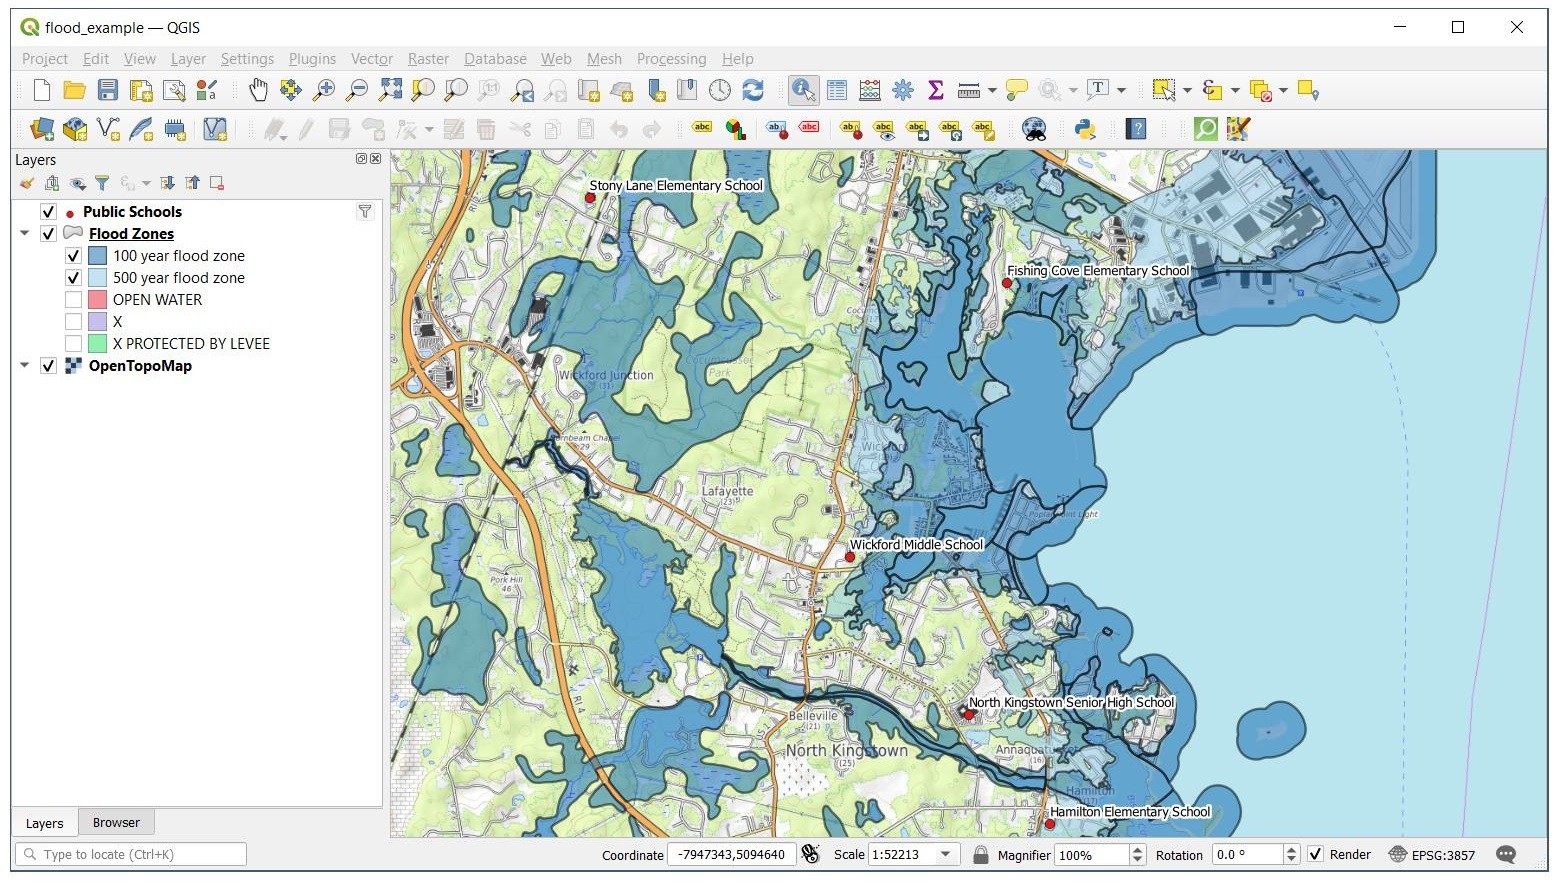Click the Type to locate search field
The image size is (1560, 883).
131,854
